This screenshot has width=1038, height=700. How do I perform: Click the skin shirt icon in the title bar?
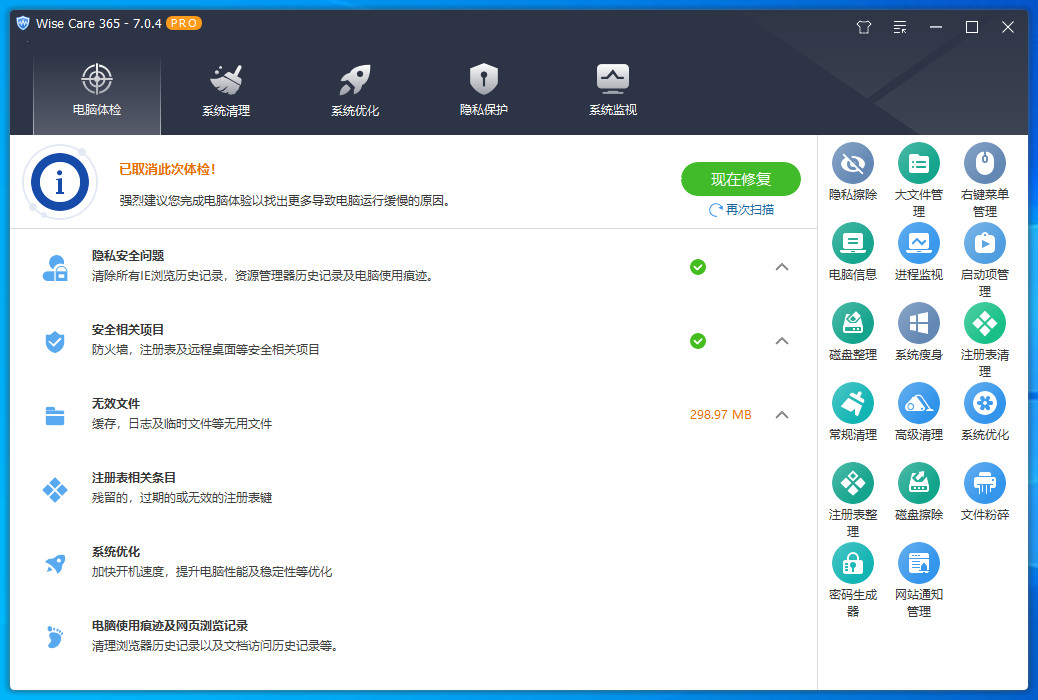point(863,27)
